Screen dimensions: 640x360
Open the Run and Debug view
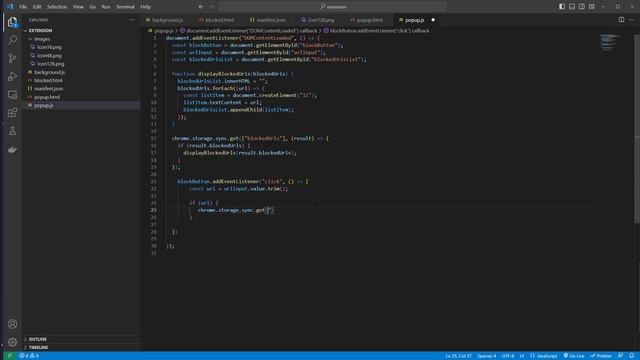12,76
